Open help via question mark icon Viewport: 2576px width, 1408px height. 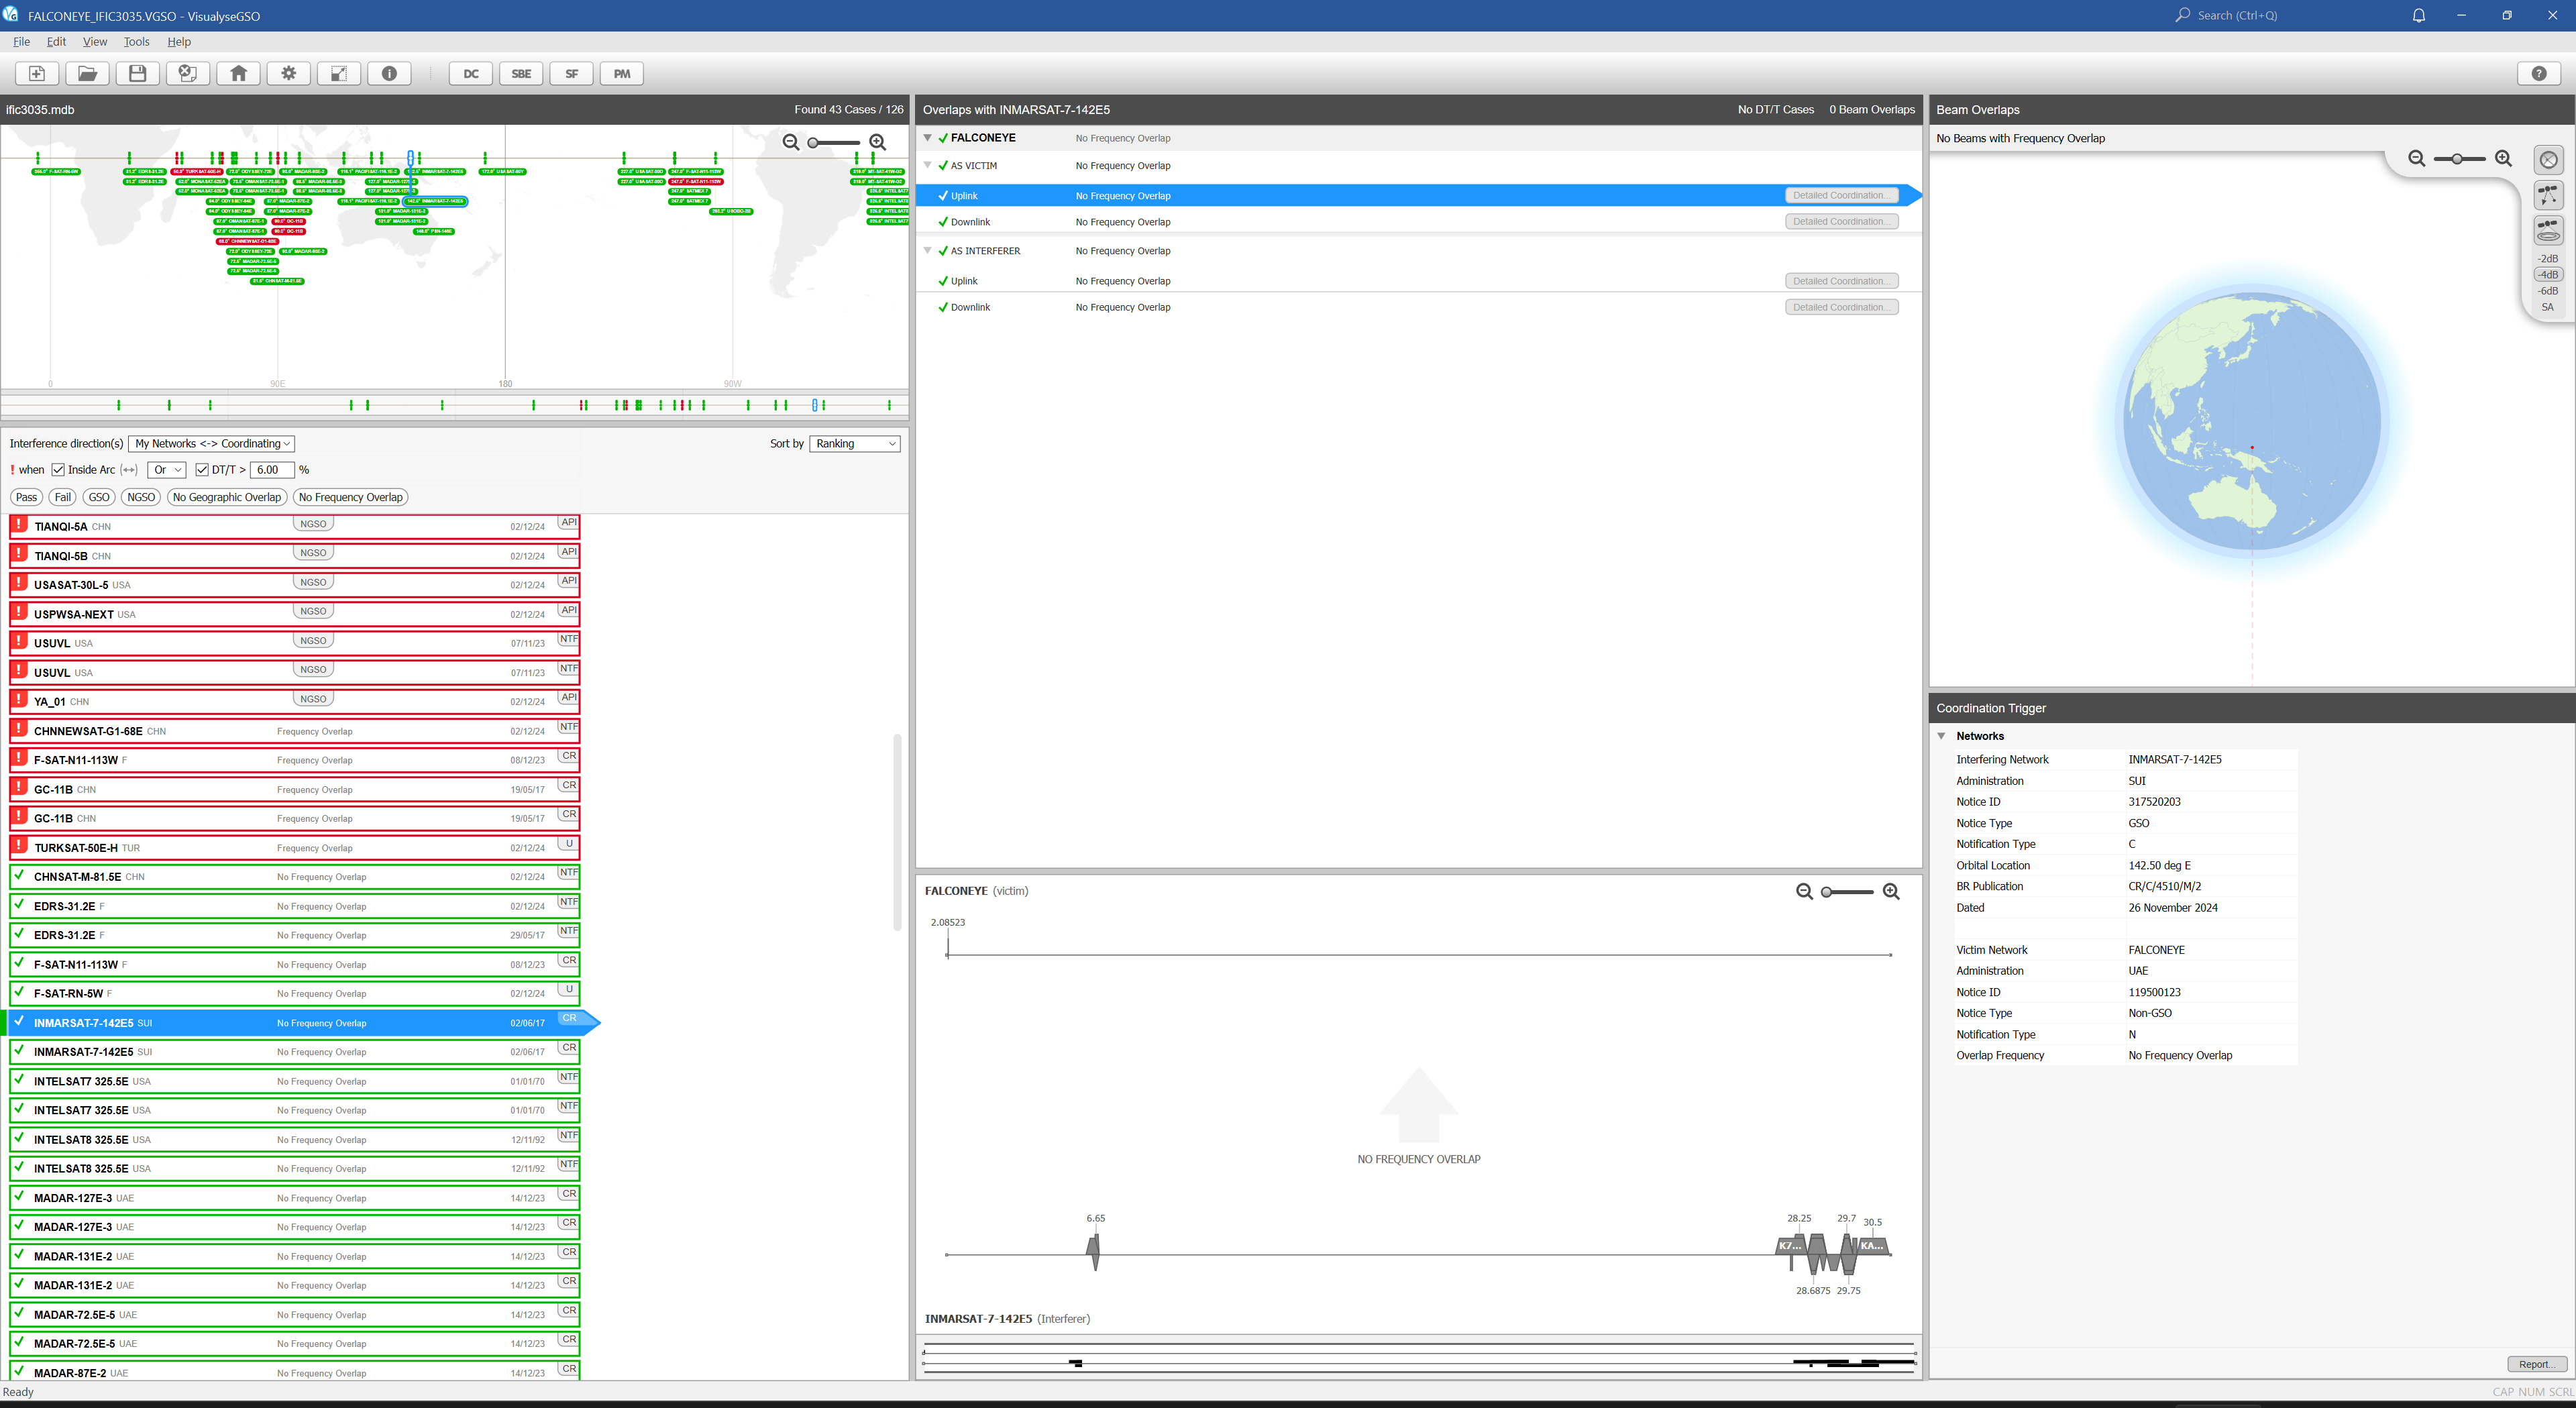tap(2539, 73)
